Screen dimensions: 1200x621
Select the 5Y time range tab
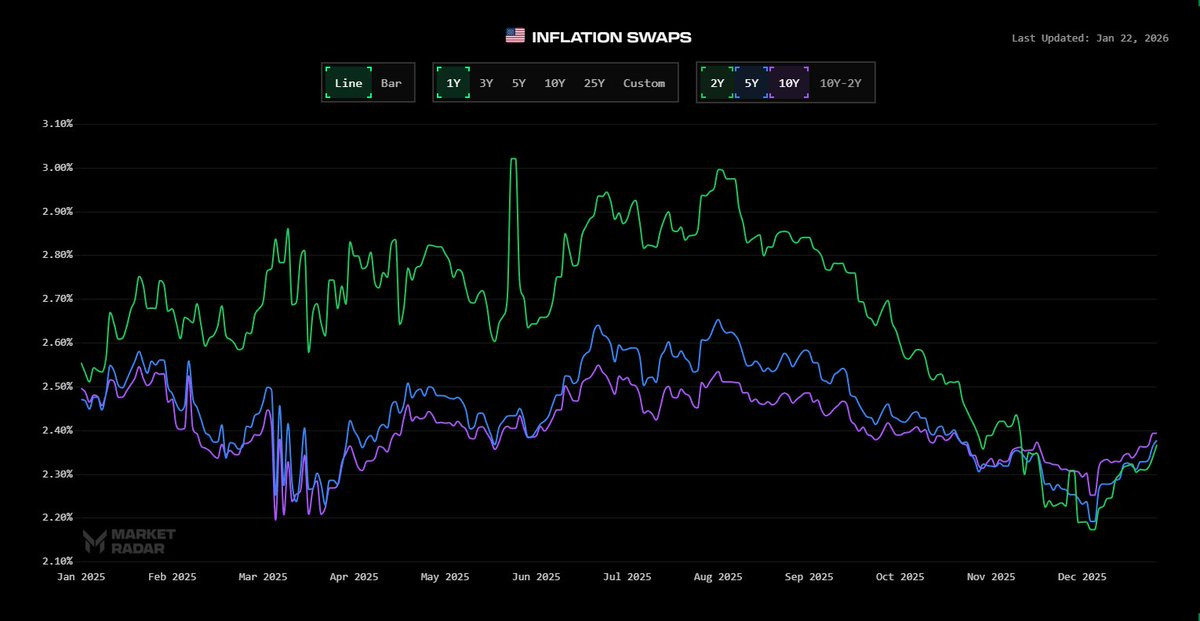pos(519,83)
